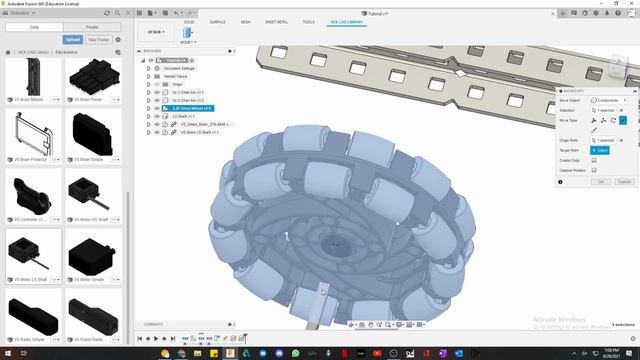
Task: Select the Translate move type icon
Action: 604,120
